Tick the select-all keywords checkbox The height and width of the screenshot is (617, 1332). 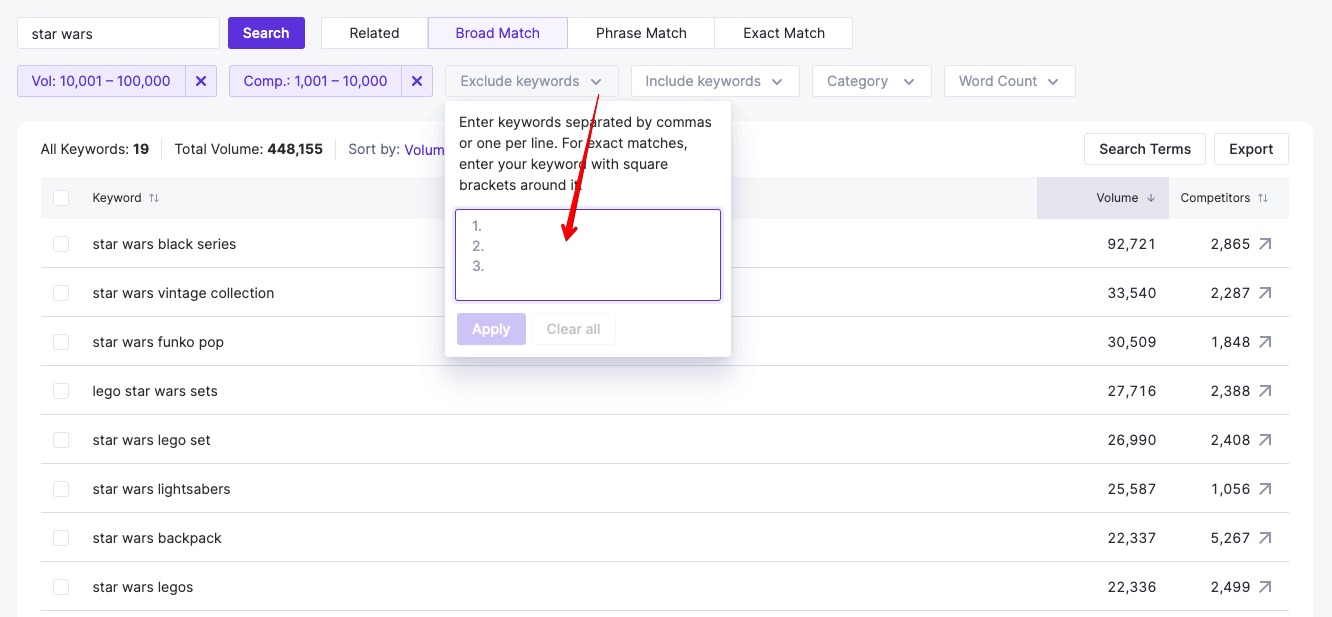(x=61, y=198)
